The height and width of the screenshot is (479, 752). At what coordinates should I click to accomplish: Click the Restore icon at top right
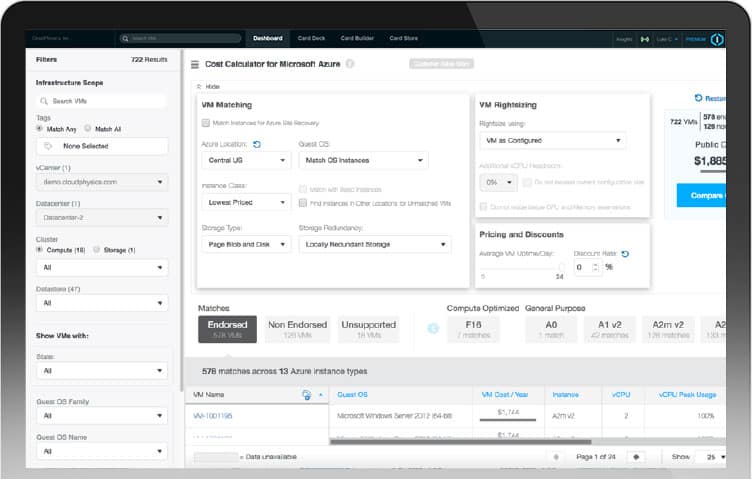698,98
